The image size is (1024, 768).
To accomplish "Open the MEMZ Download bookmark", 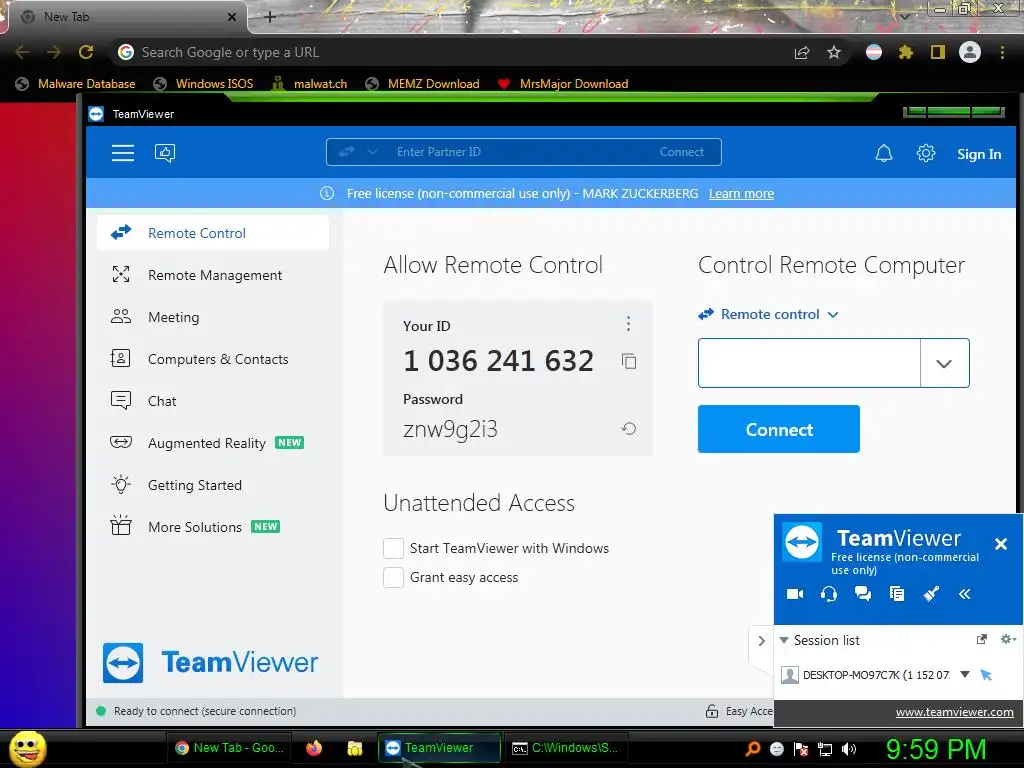I will pos(423,84).
